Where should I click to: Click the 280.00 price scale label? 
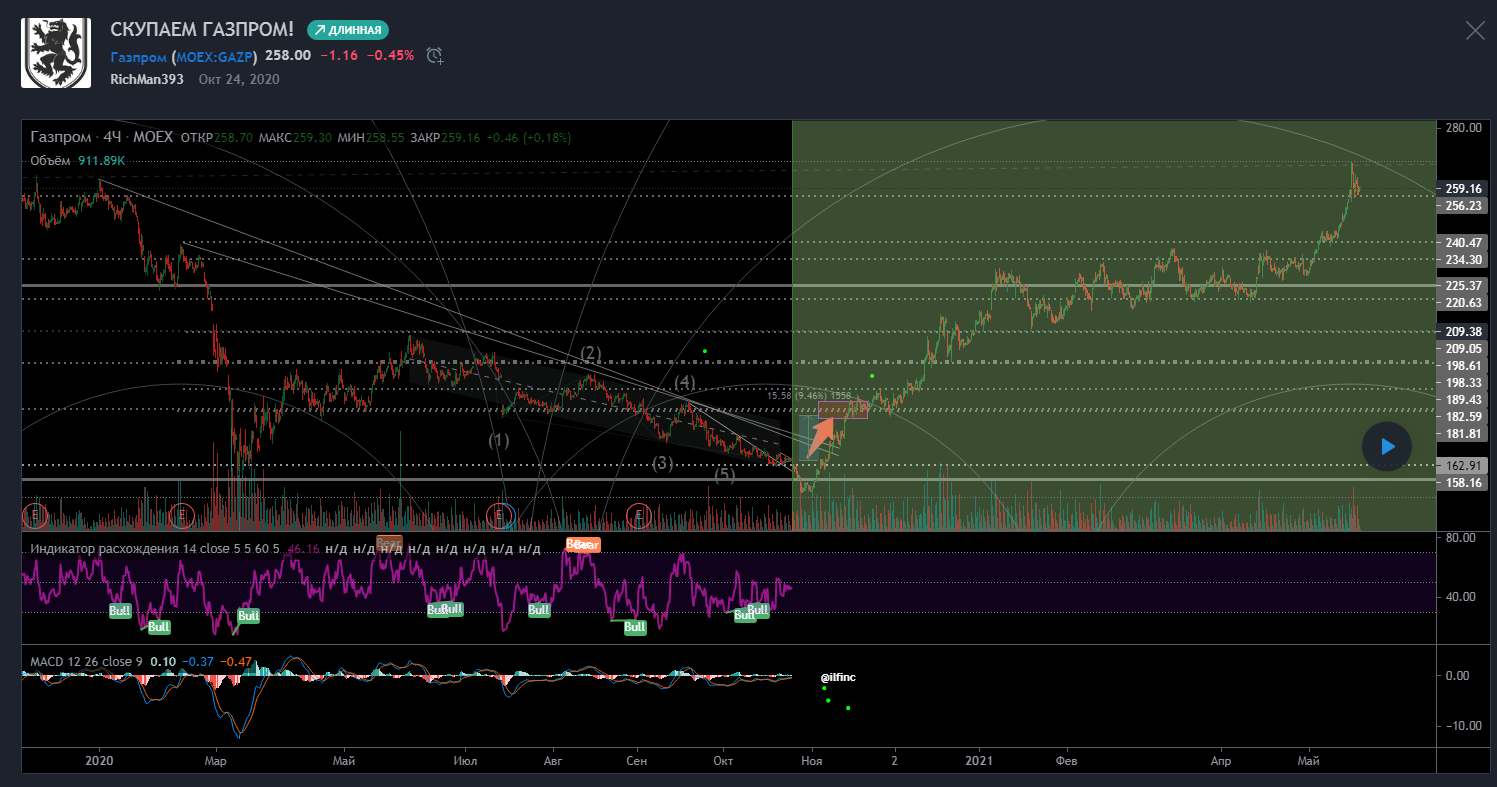tap(1463, 128)
